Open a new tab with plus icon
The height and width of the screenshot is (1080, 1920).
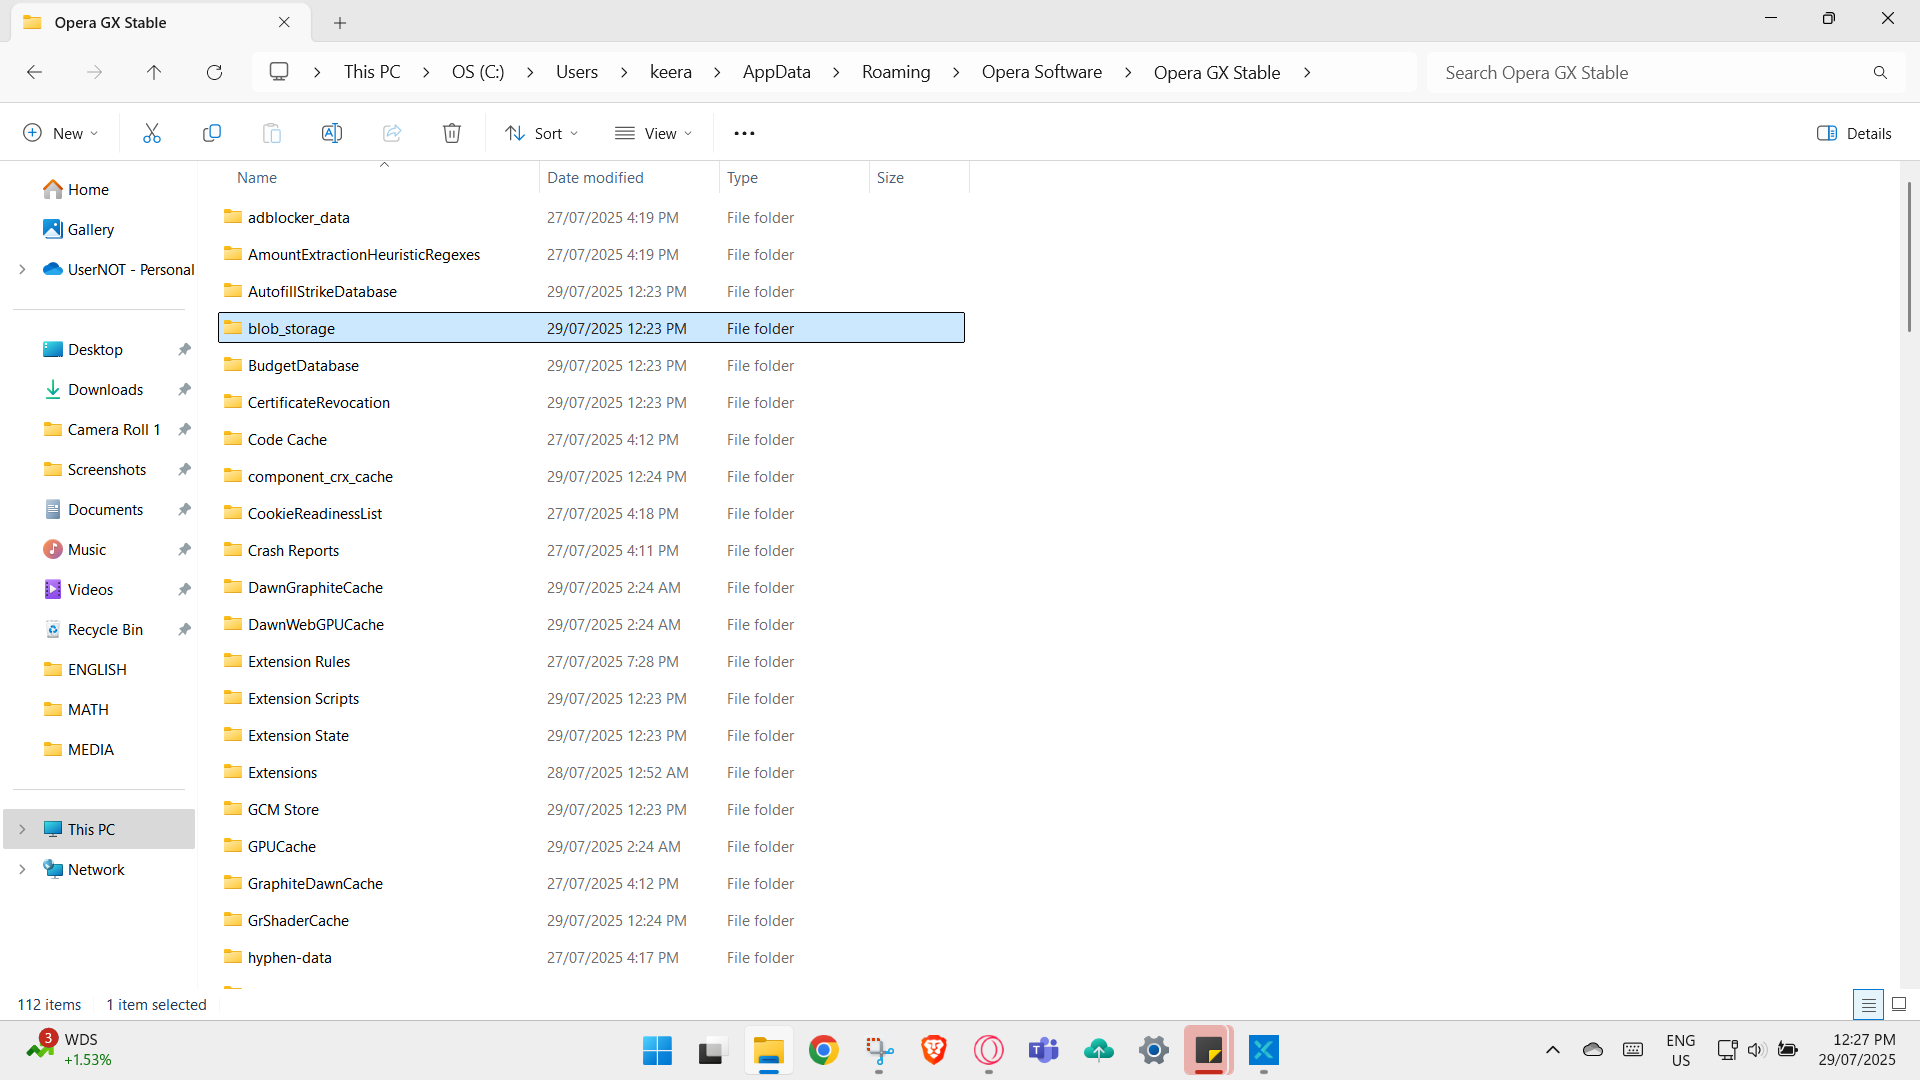[x=340, y=22]
